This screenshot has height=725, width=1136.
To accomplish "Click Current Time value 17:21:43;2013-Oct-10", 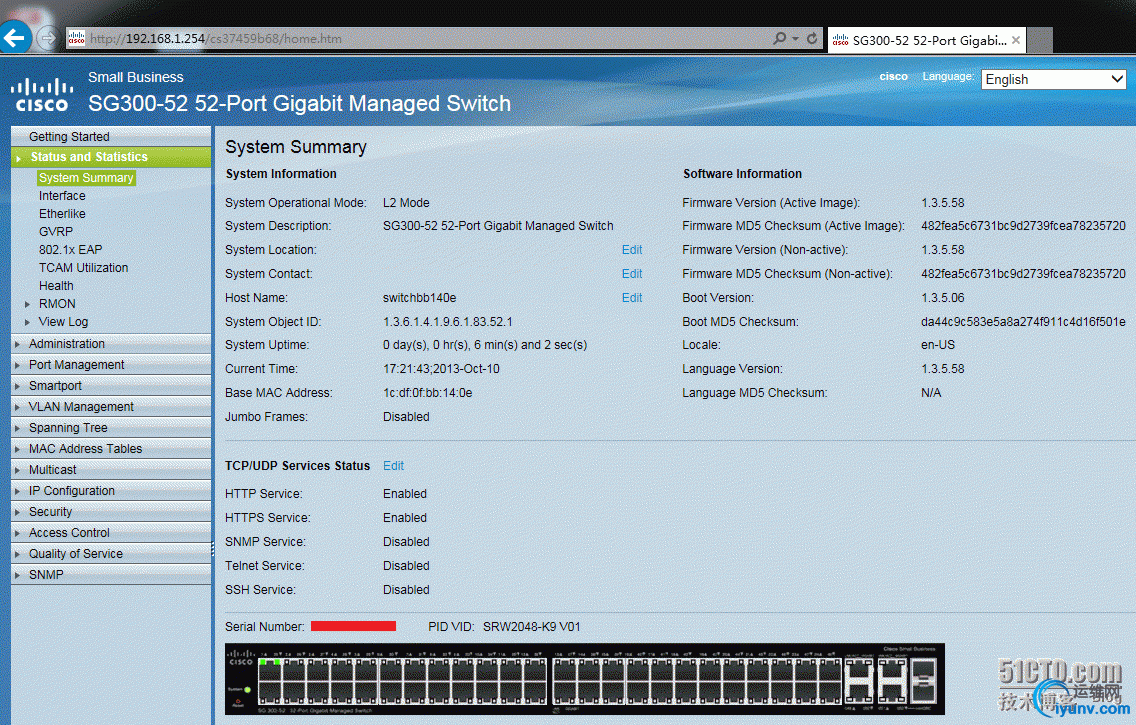I will click(x=441, y=369).
